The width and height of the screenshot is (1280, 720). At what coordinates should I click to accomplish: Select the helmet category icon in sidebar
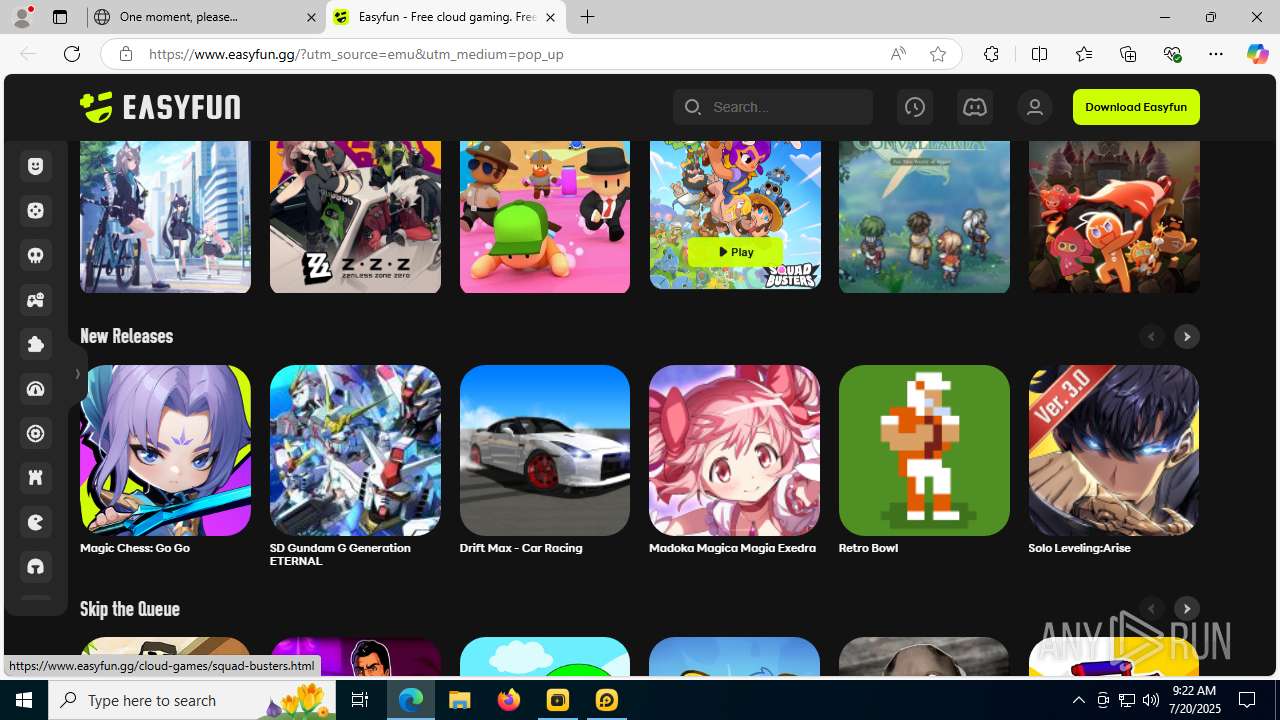[x=36, y=567]
